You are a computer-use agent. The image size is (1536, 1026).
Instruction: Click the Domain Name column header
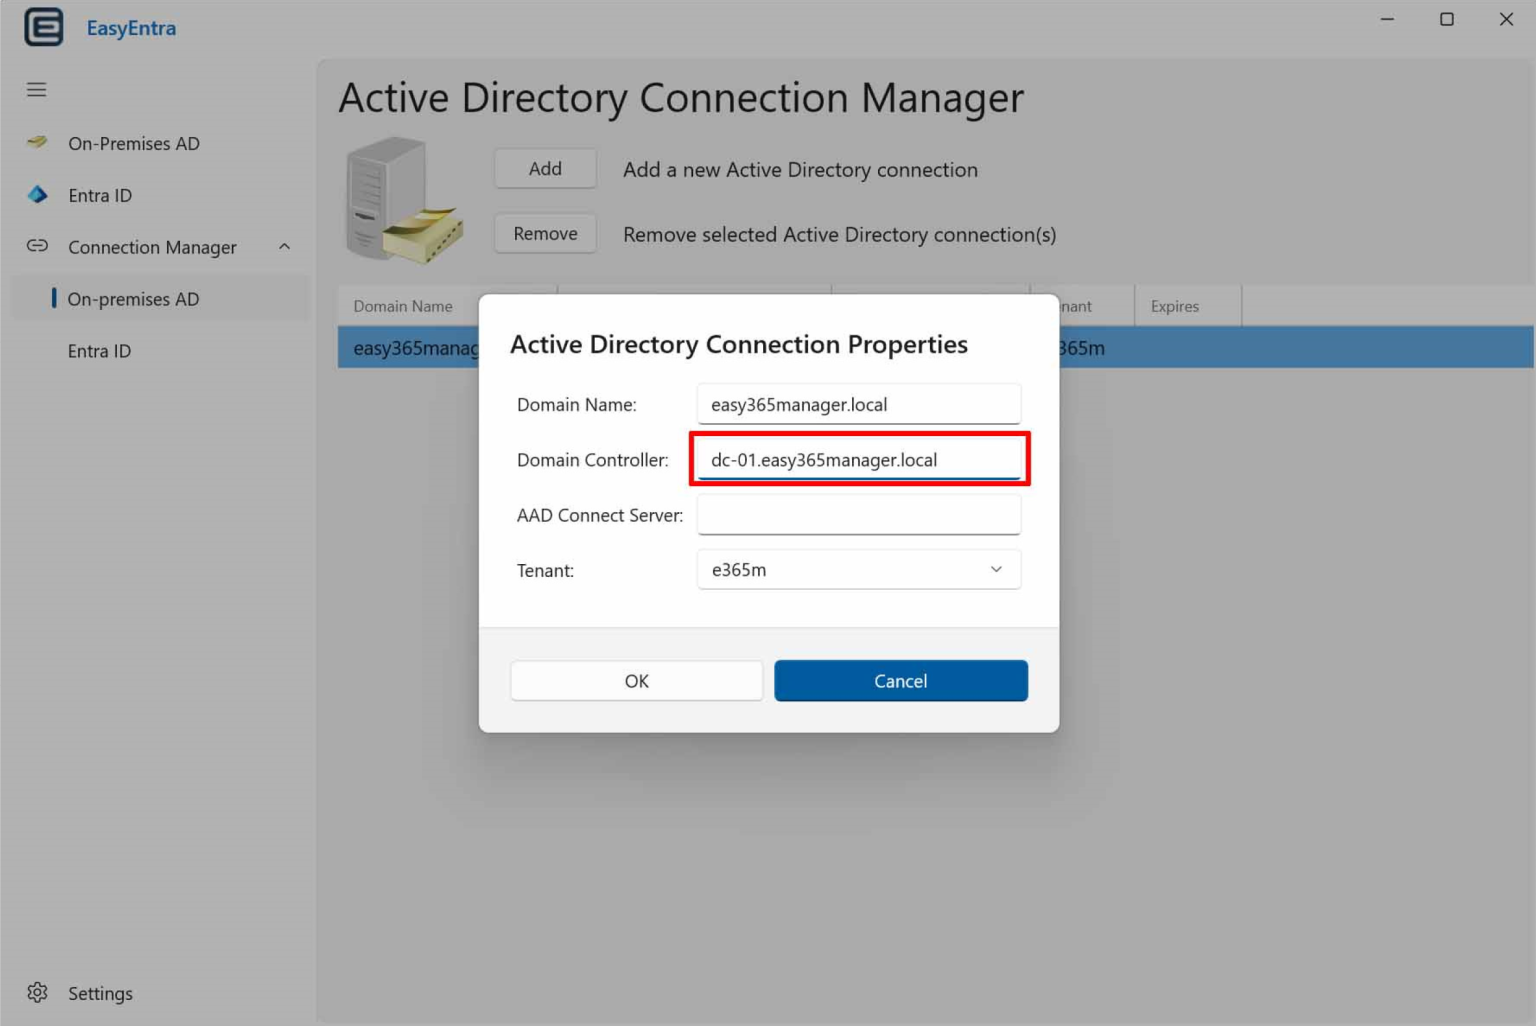click(403, 306)
